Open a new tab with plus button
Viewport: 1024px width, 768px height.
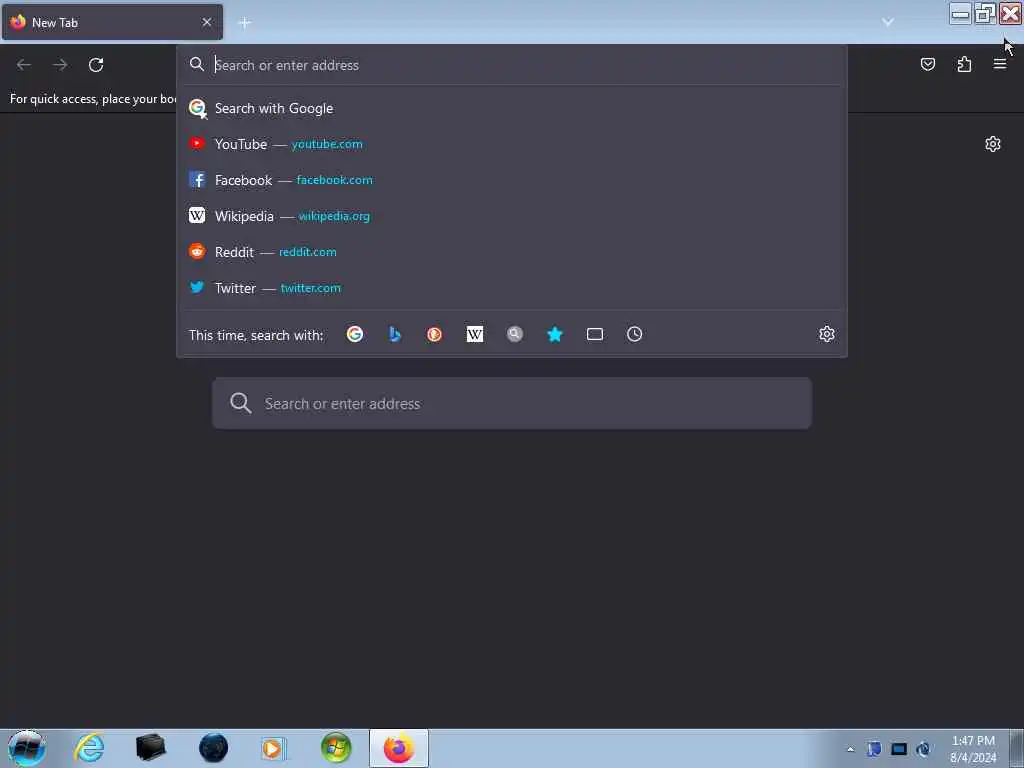coord(245,23)
